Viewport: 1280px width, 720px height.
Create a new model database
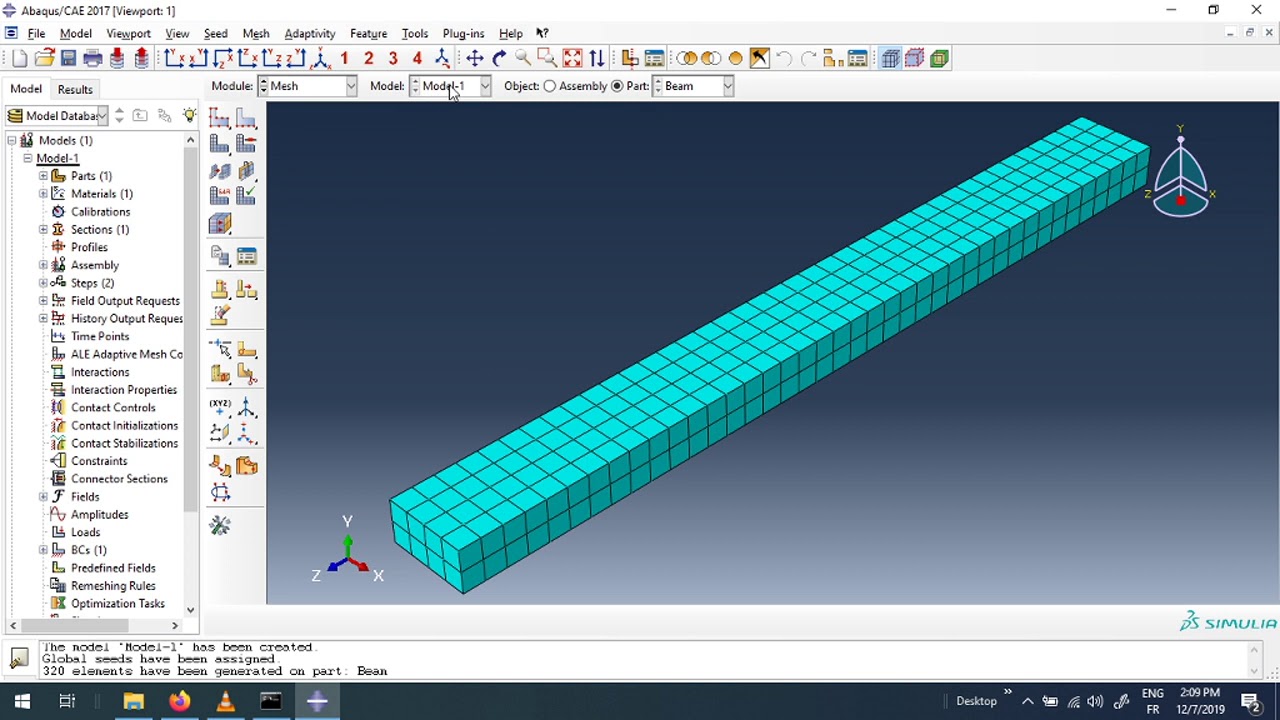(19, 59)
